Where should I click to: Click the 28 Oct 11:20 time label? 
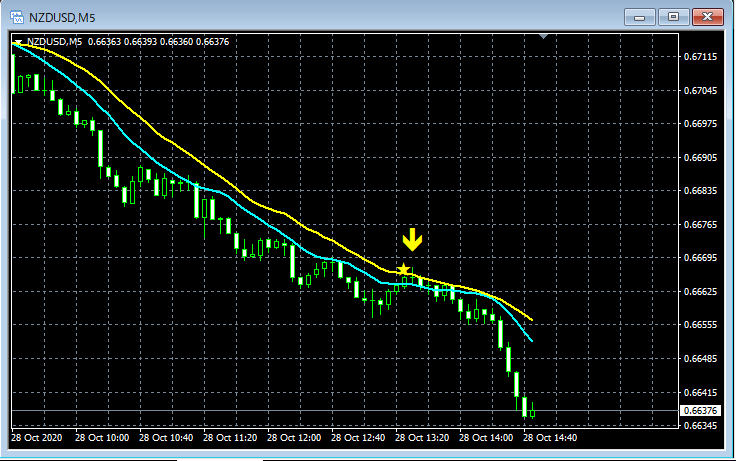230,438
